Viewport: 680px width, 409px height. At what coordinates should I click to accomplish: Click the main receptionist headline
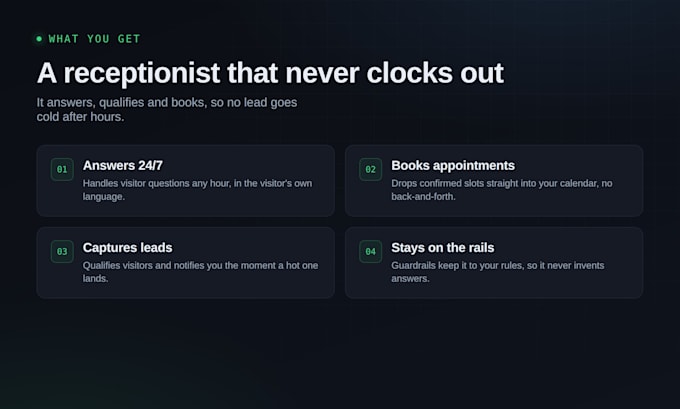click(x=270, y=73)
